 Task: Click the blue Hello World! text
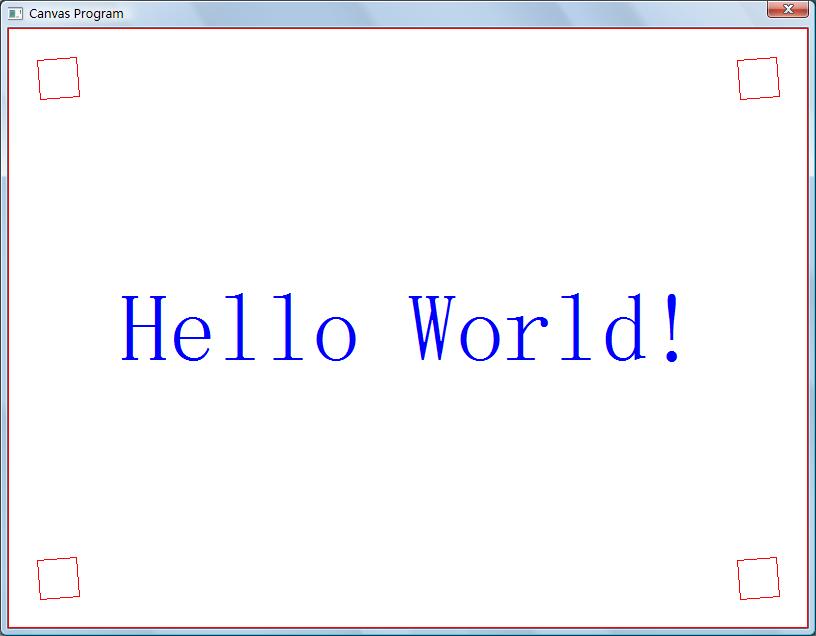401,327
